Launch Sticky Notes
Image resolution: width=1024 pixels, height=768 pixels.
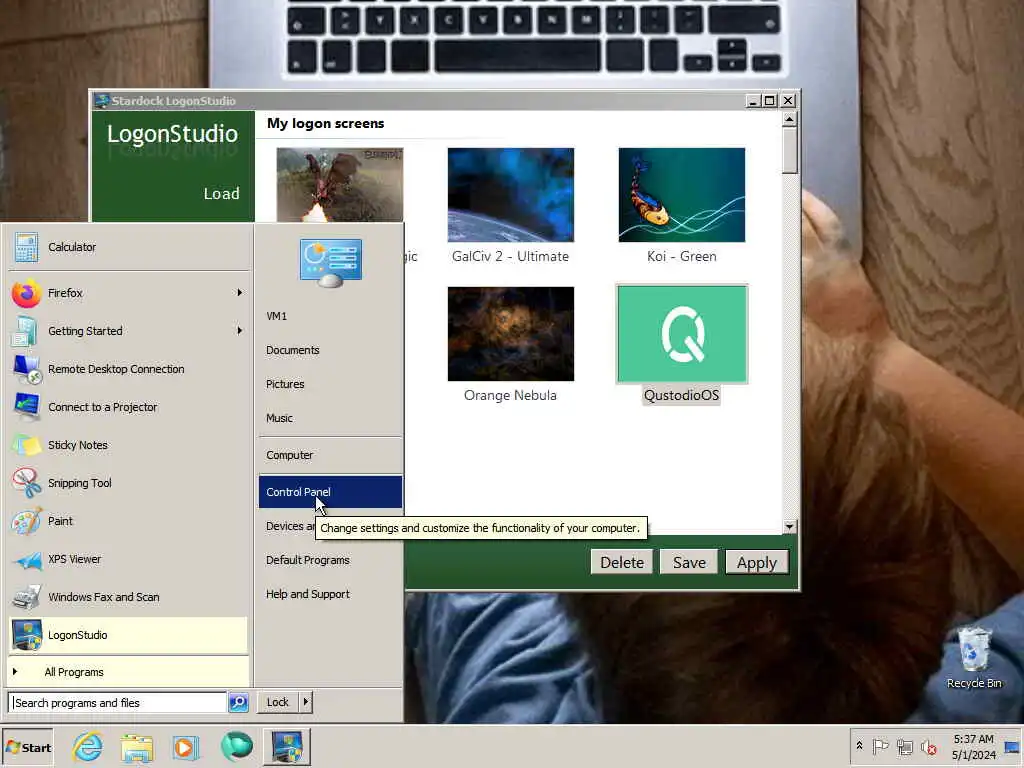point(129,445)
